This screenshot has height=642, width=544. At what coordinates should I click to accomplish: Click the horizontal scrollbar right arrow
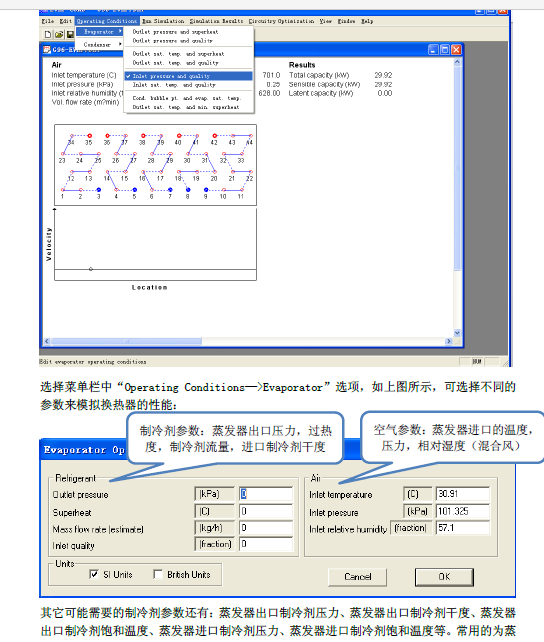point(449,341)
